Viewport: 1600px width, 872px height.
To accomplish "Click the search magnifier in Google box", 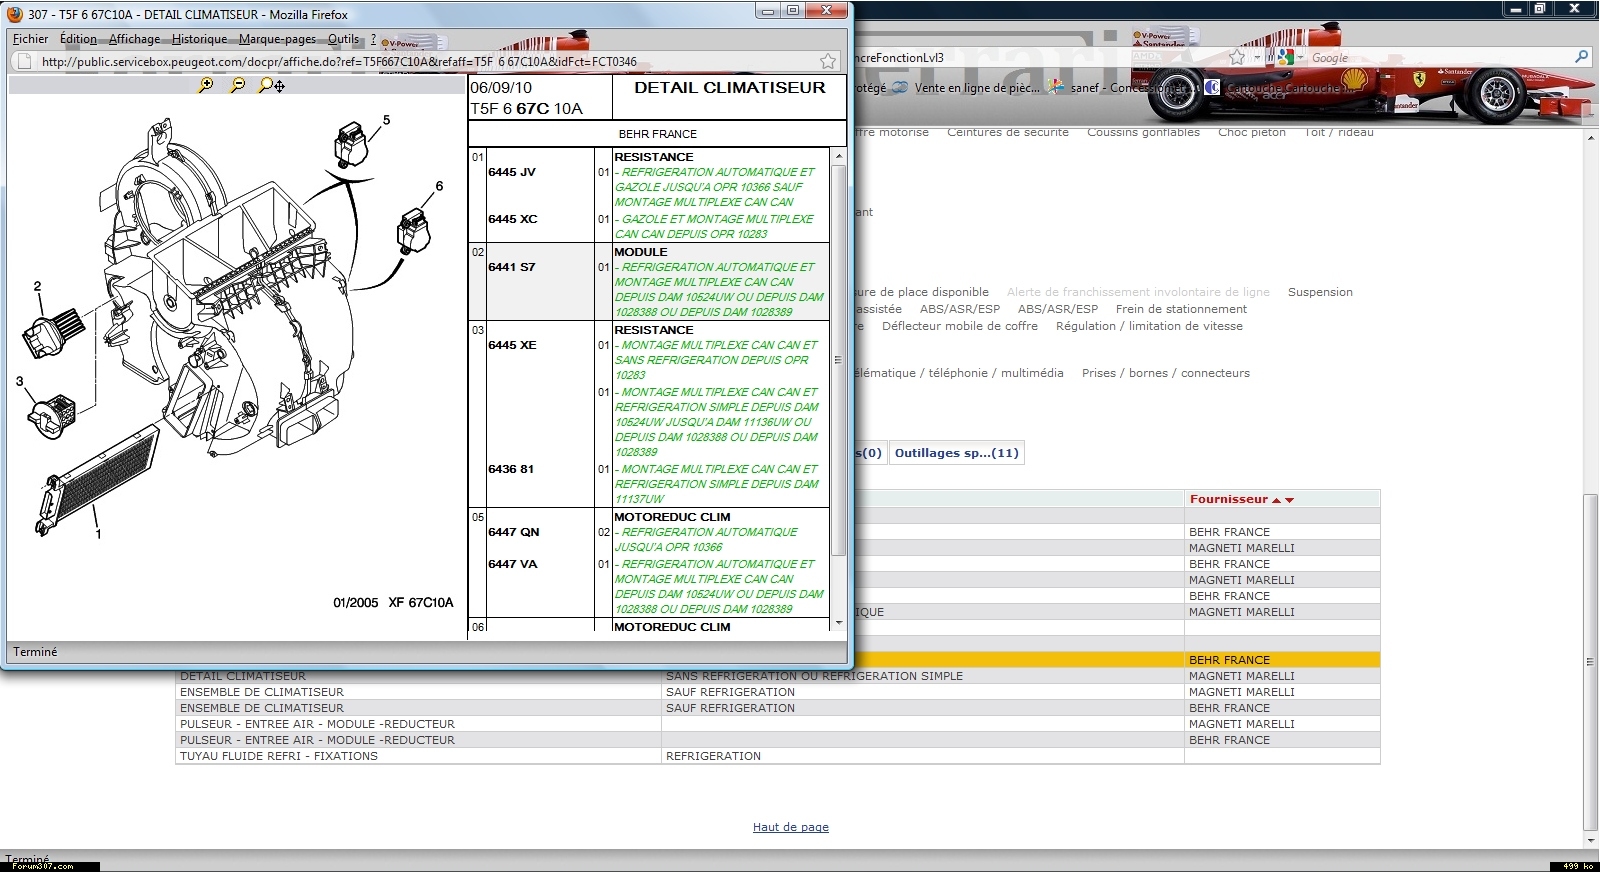I will [x=1581, y=57].
